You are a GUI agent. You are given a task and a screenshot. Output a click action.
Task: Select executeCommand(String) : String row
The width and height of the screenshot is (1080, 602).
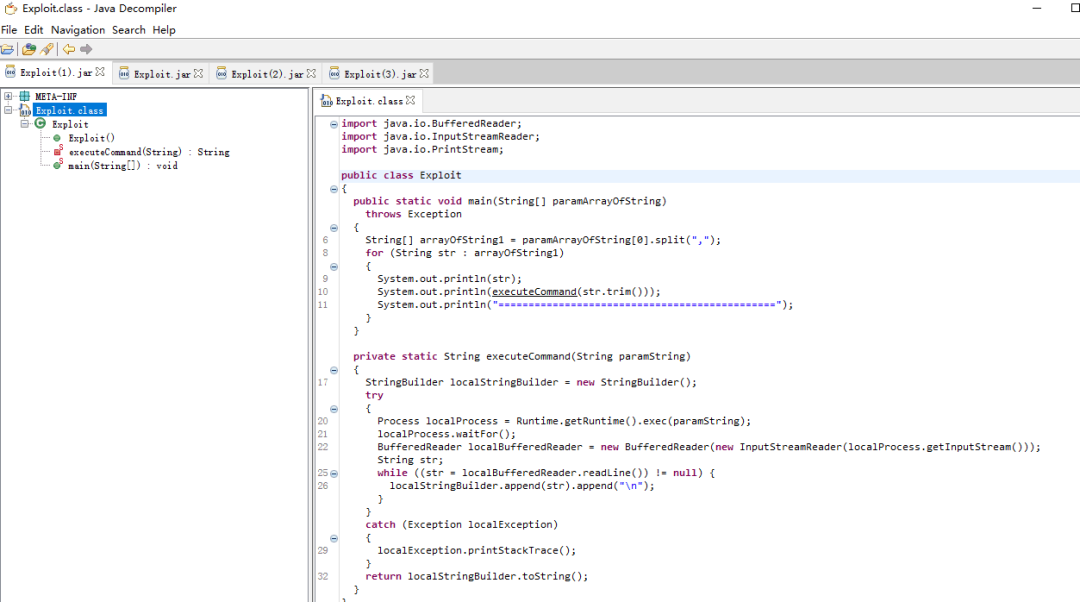149,152
